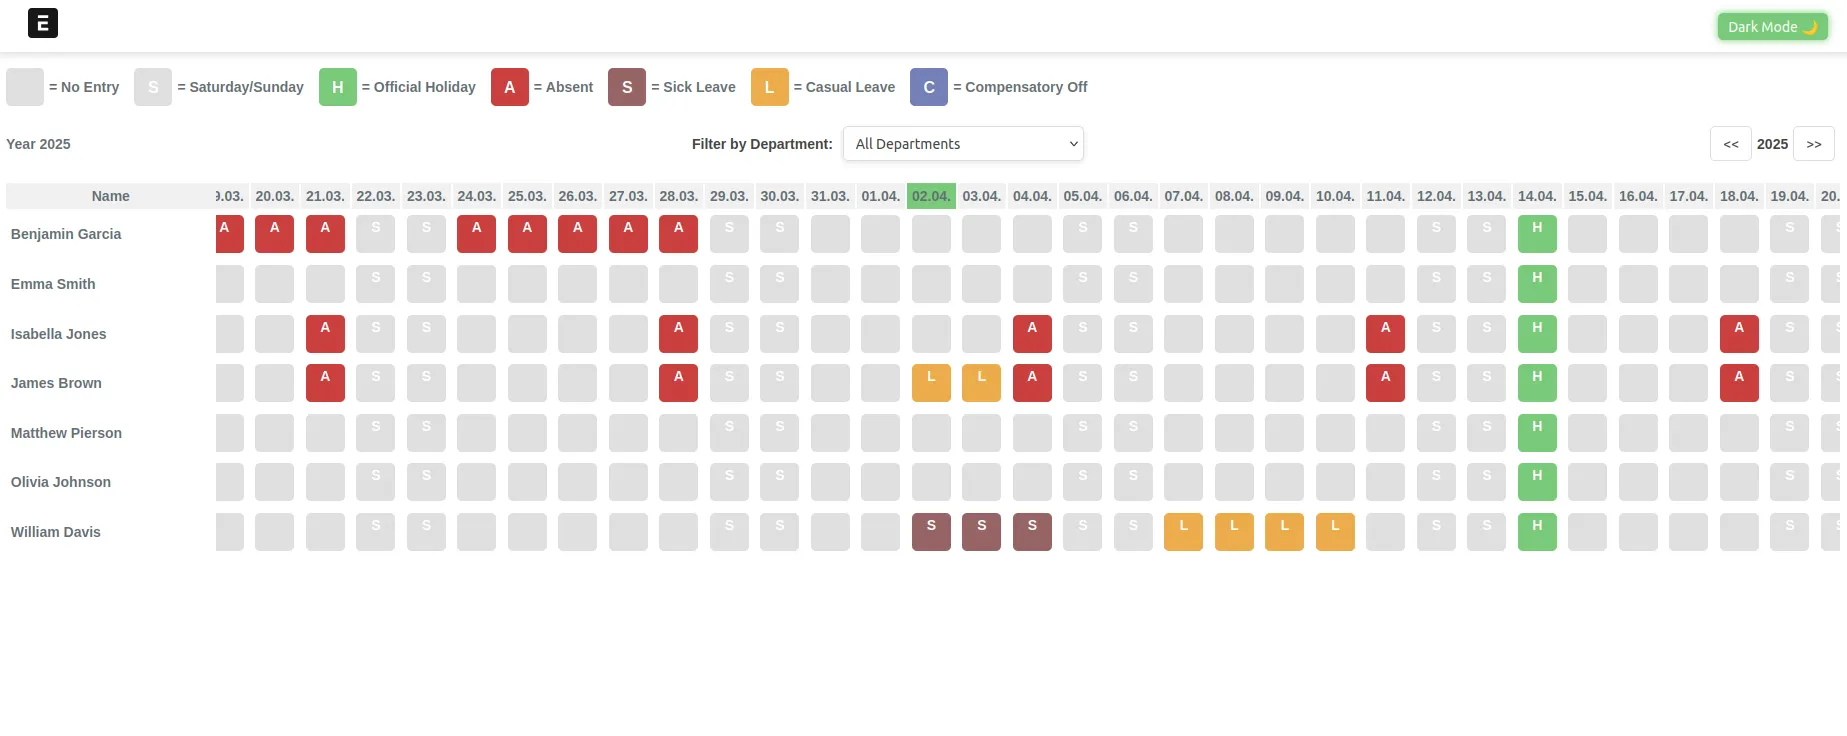1847x736 pixels.
Task: Open the Filter by Department dropdown
Action: (963, 144)
